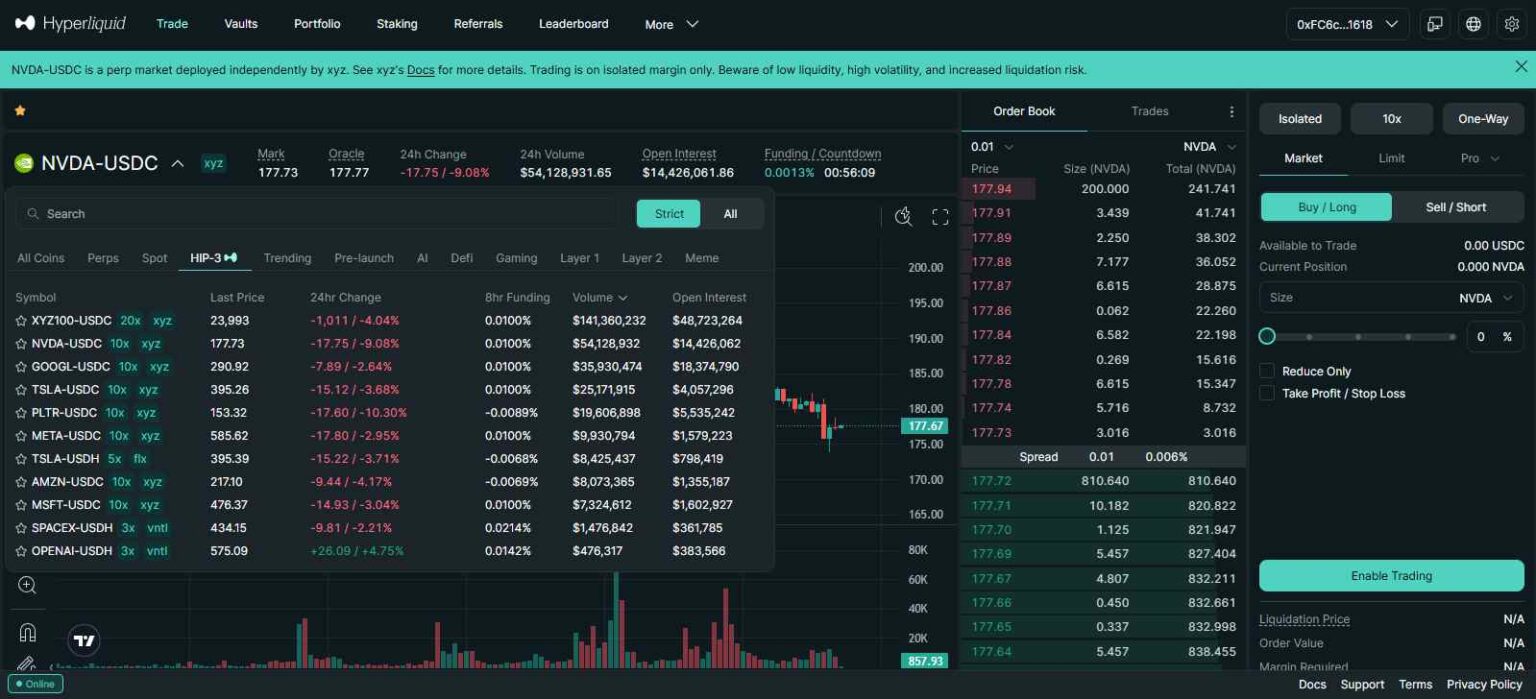
Task: Enable the Reduce Only checkbox
Action: [1267, 371]
